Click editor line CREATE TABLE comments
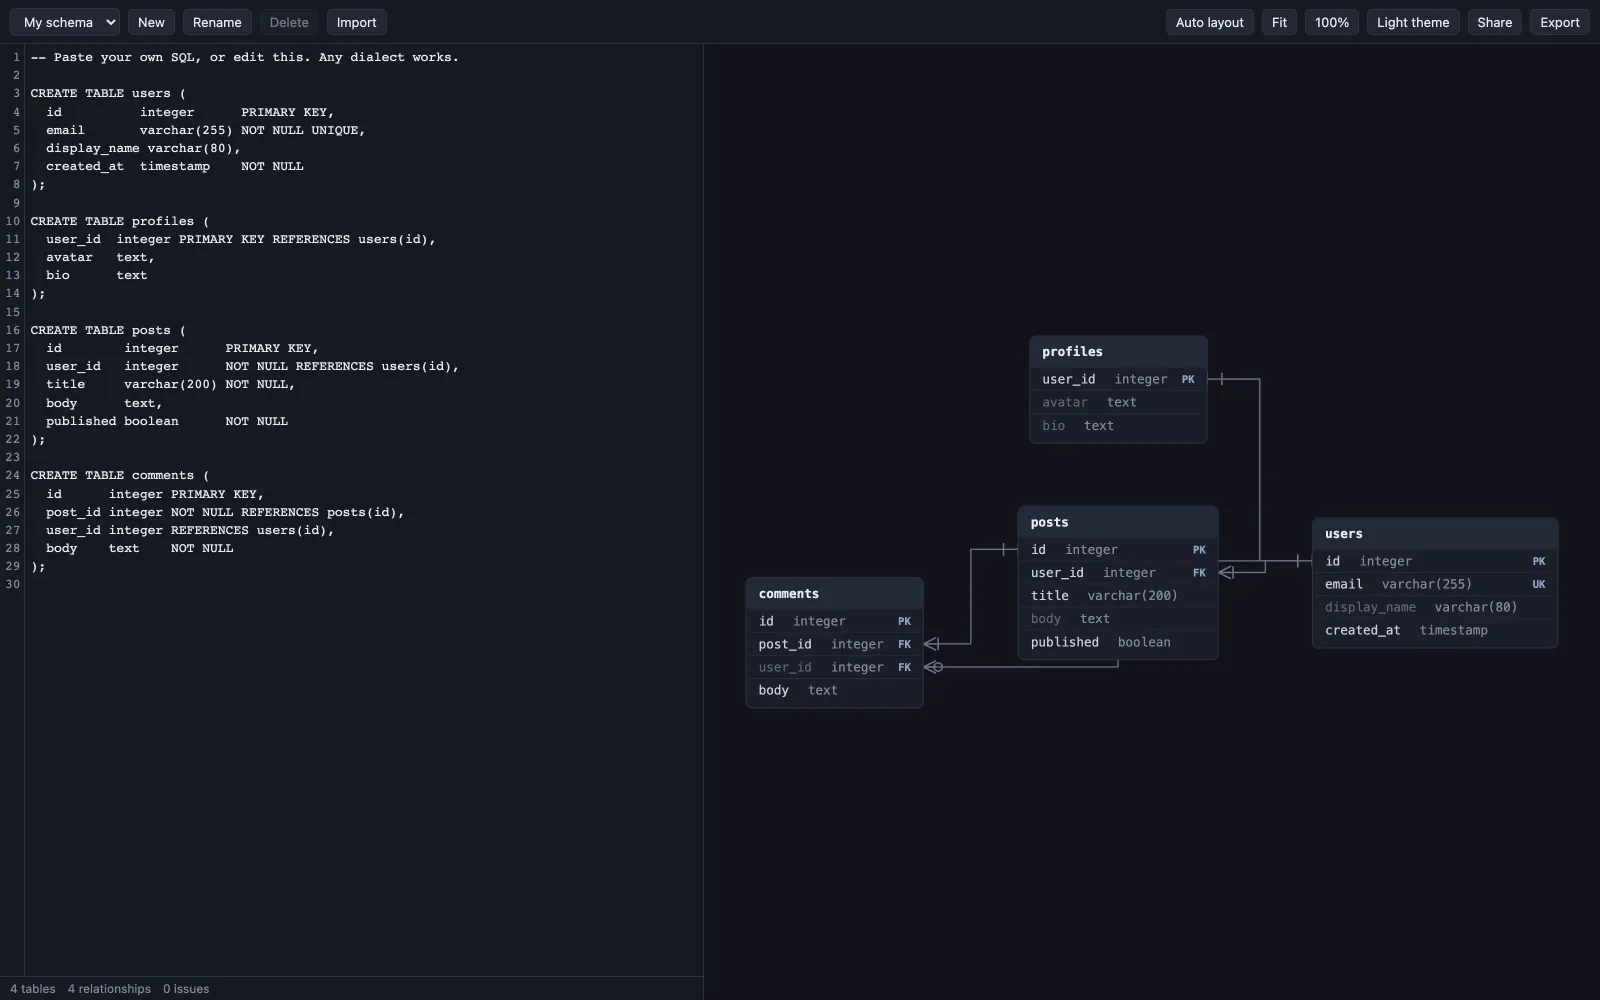Viewport: 1600px width, 1000px height. pyautogui.click(x=120, y=475)
